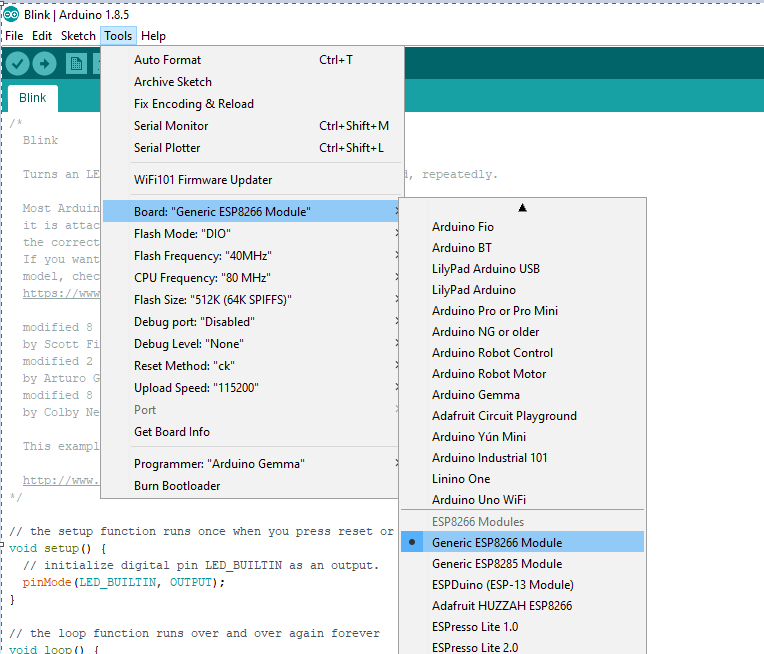Open the Edit menu

pos(42,36)
